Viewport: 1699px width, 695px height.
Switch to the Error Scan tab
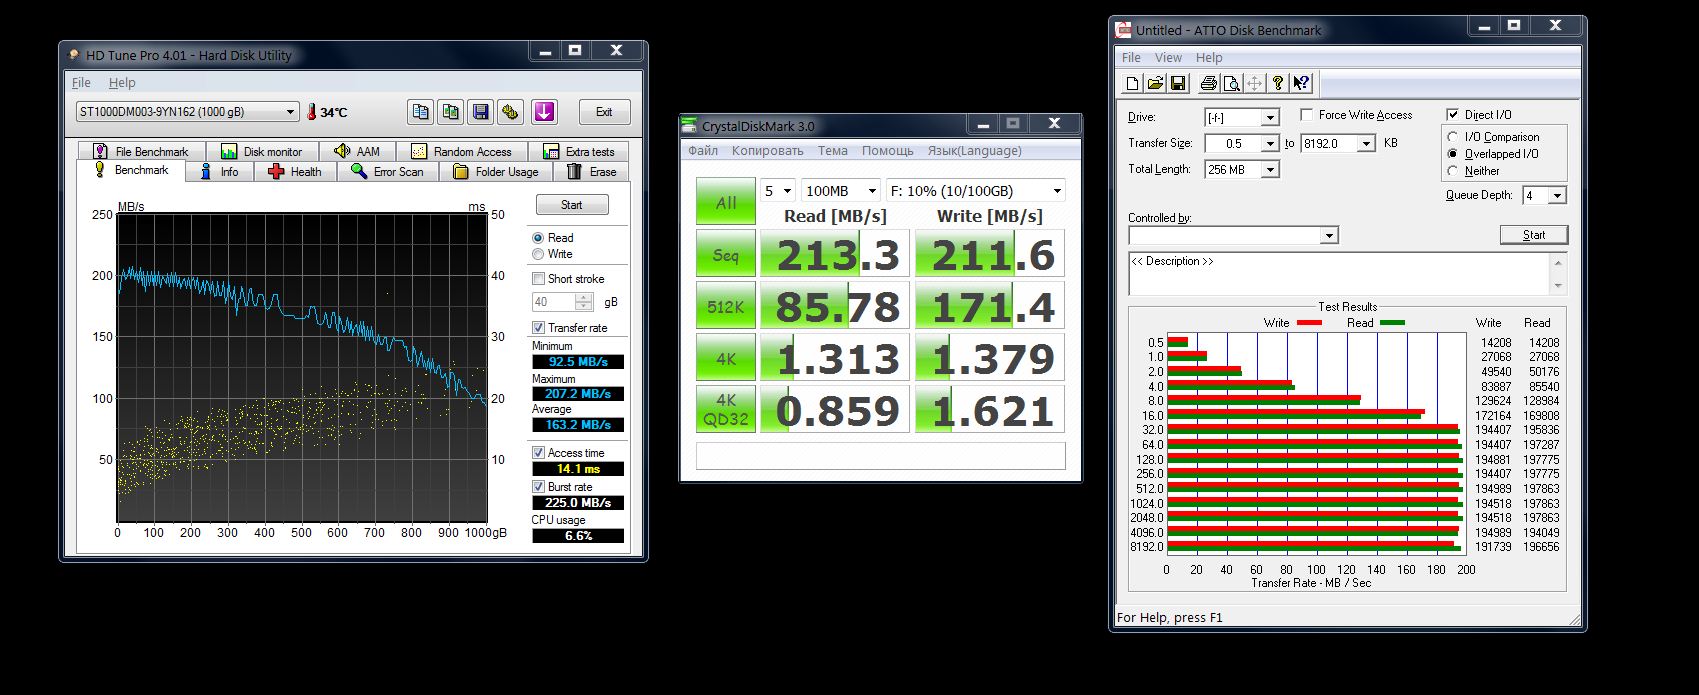pyautogui.click(x=387, y=172)
